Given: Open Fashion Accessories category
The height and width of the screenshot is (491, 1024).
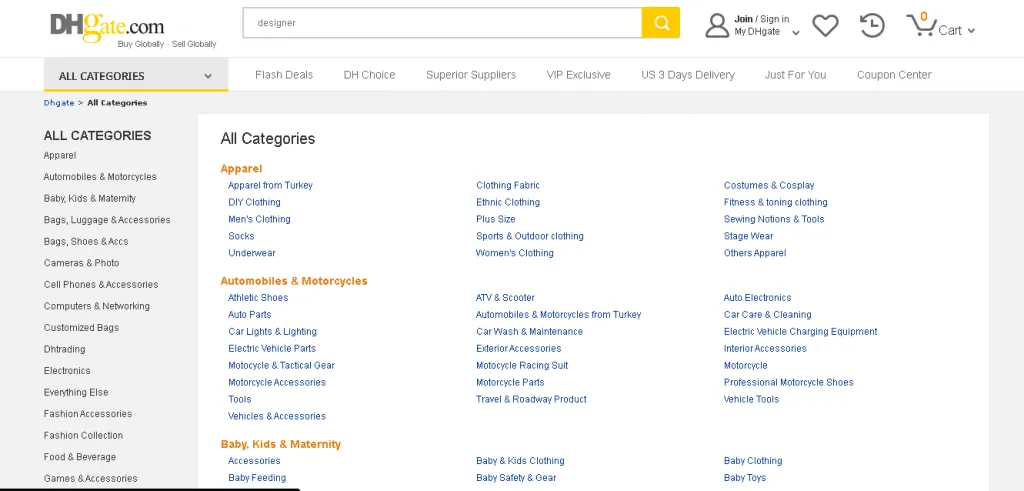Looking at the screenshot, I should pos(88,414).
